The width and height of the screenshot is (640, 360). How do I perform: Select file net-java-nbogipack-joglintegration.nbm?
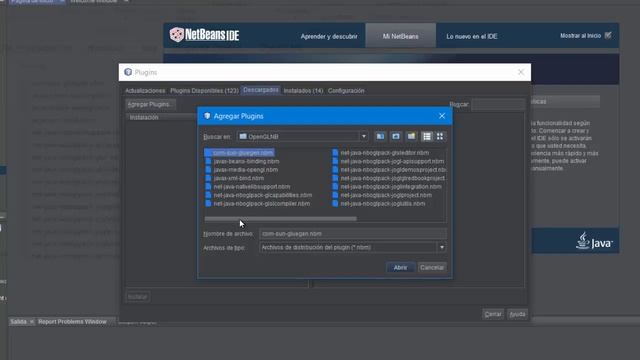tap(391, 187)
